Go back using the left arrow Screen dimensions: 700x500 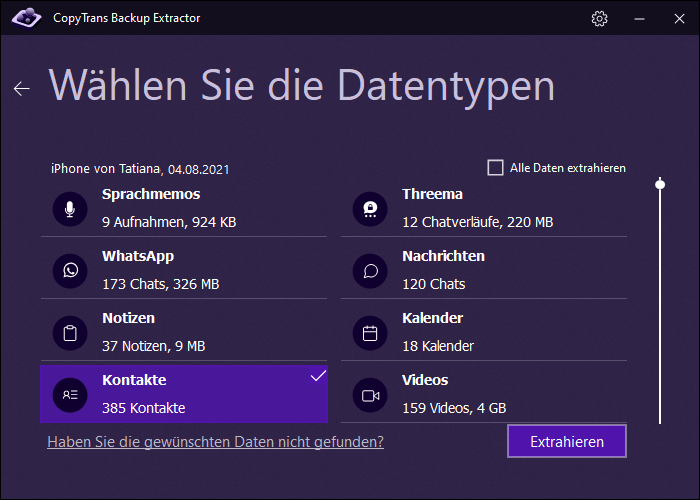coord(21,88)
